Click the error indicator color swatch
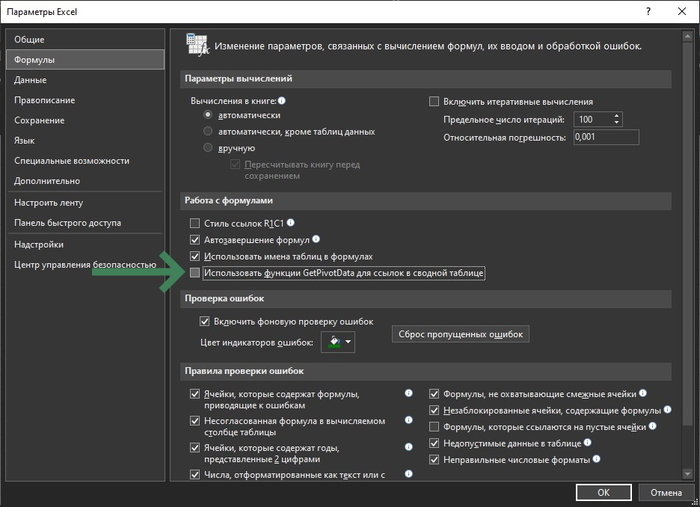Viewport: 700px width, 507px height. tap(332, 343)
